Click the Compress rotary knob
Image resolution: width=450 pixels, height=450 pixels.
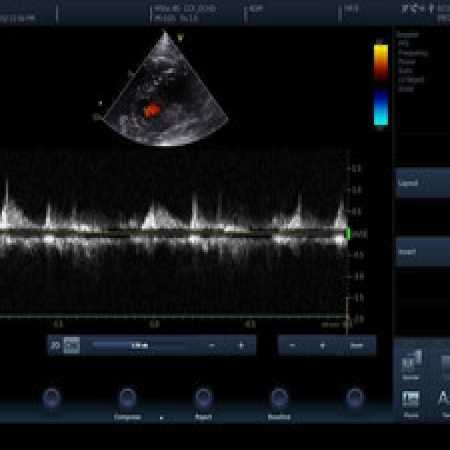click(x=127, y=398)
